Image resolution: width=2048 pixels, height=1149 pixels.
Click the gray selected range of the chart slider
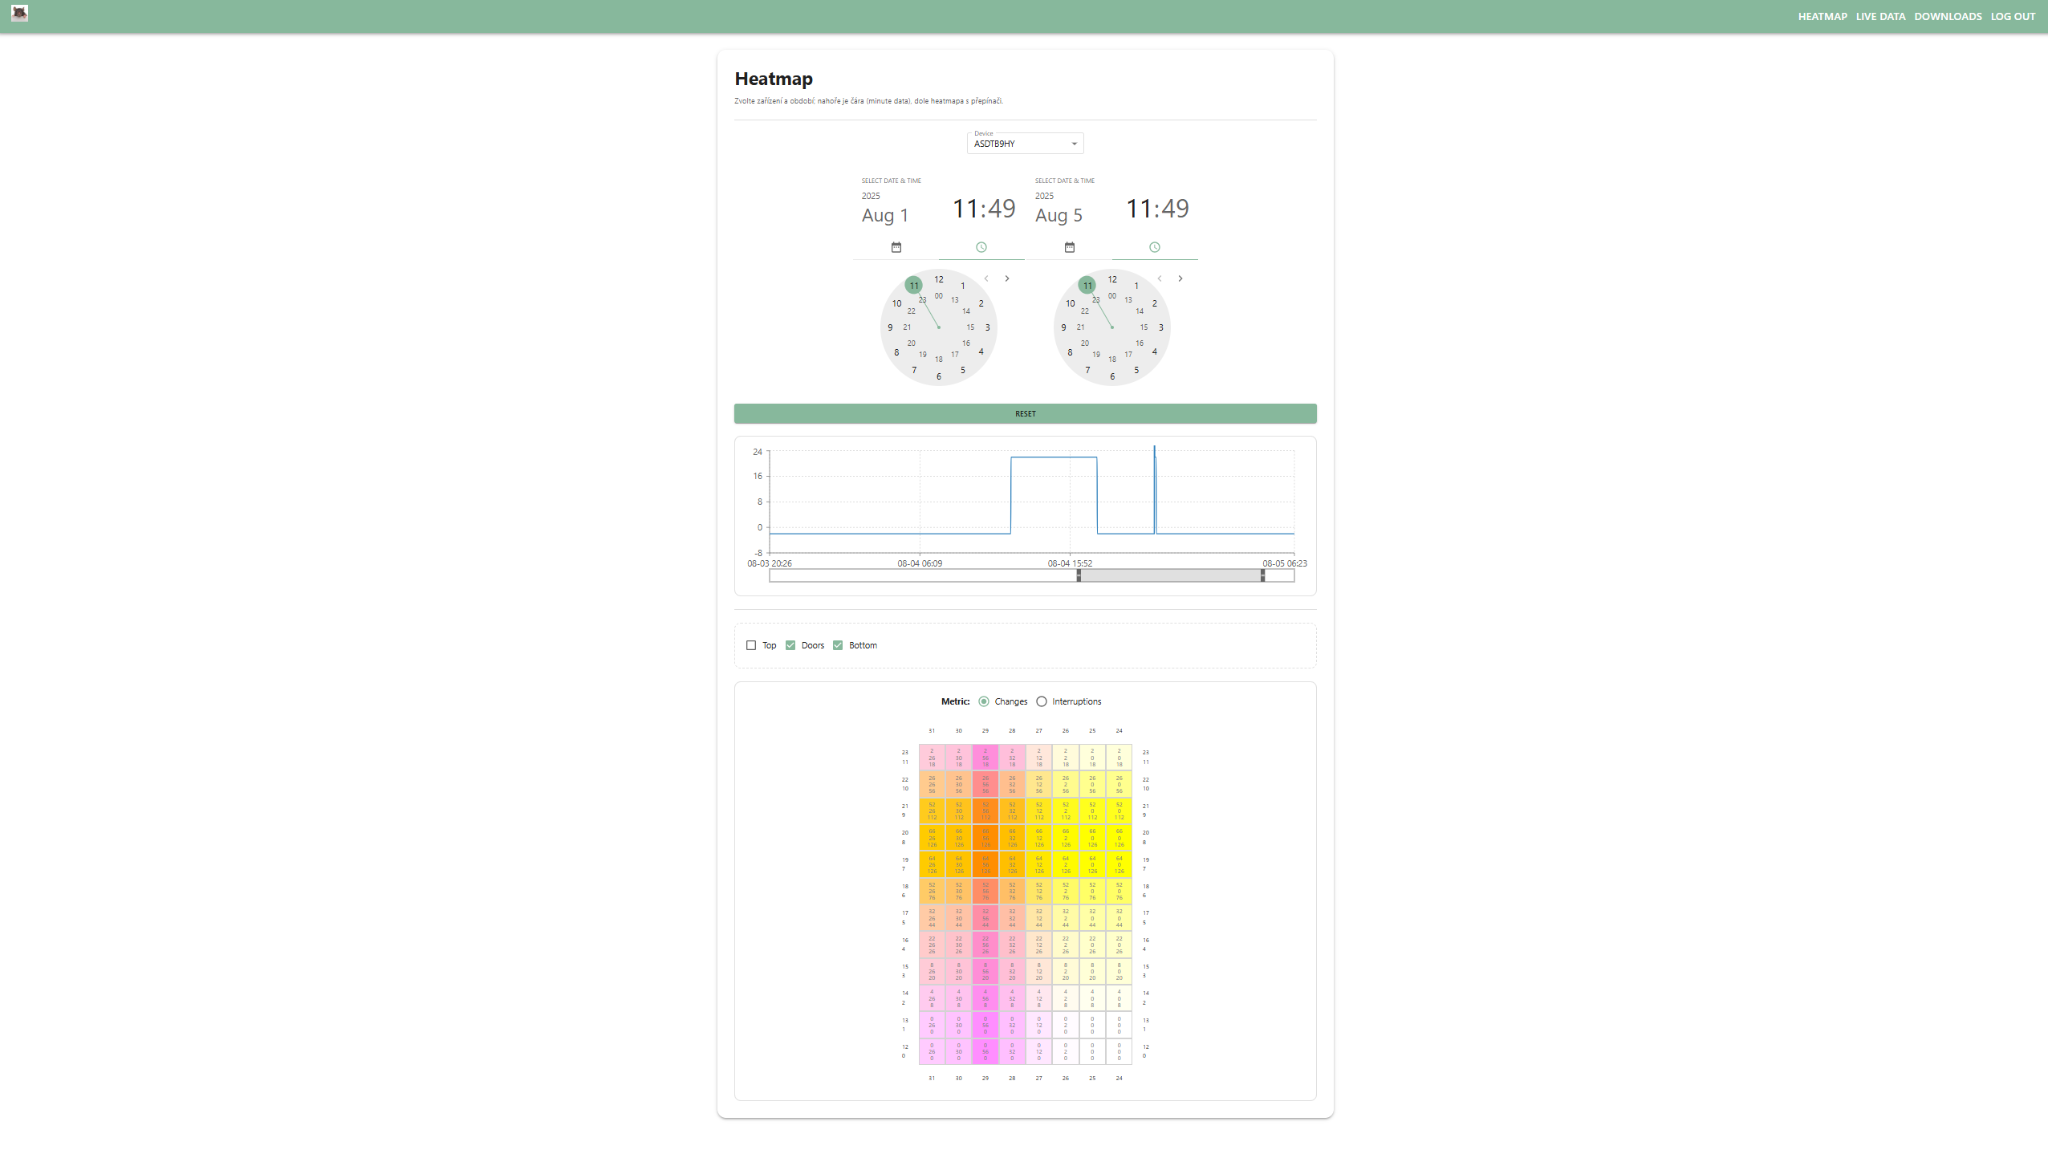(x=1170, y=576)
